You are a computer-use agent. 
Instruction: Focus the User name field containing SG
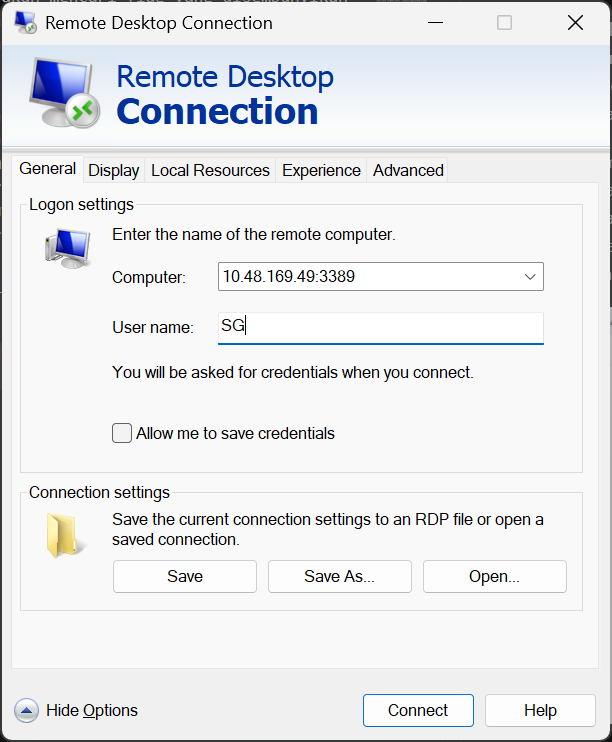coord(381,327)
